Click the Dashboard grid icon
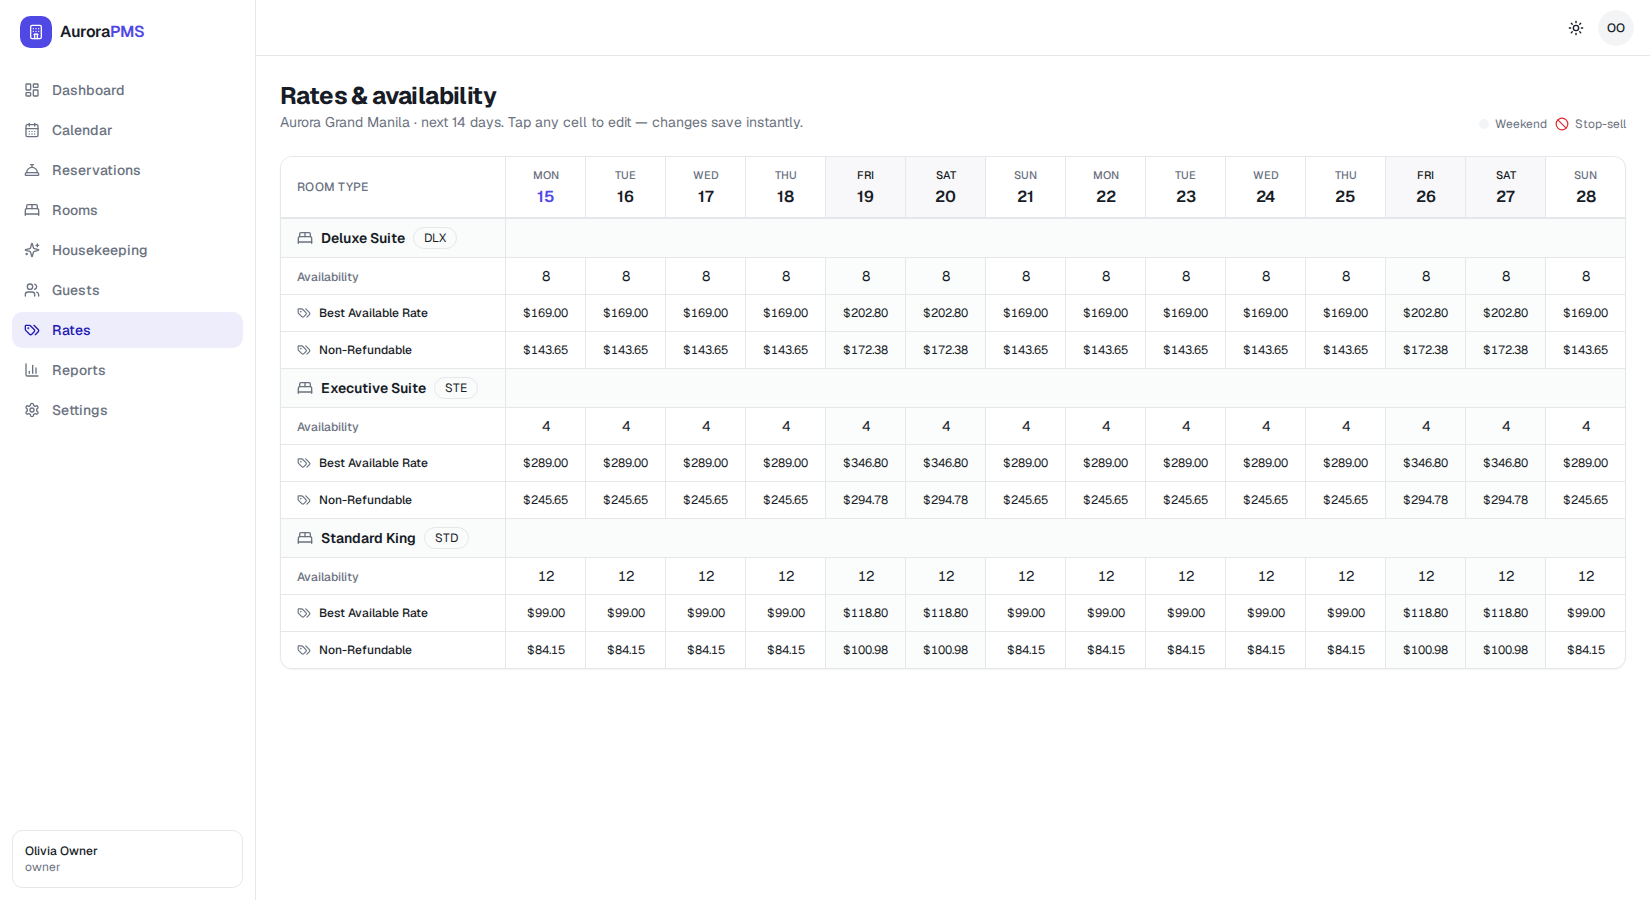 click(x=32, y=90)
